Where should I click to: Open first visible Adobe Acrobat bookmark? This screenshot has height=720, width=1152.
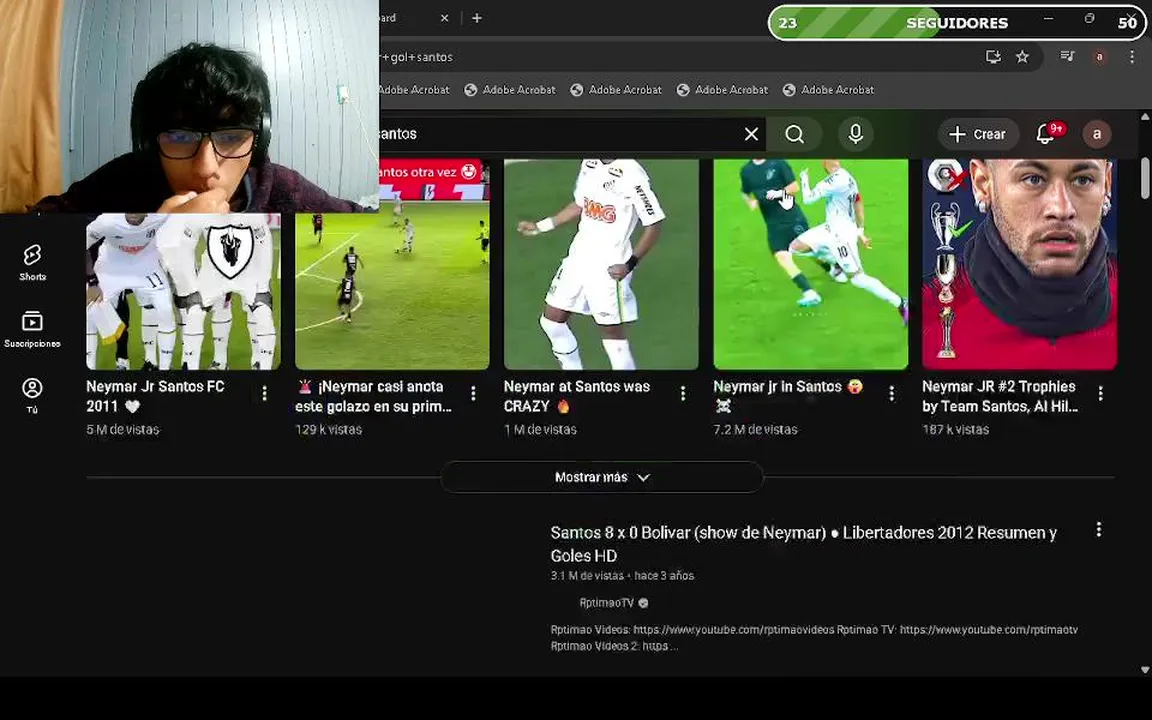414,90
